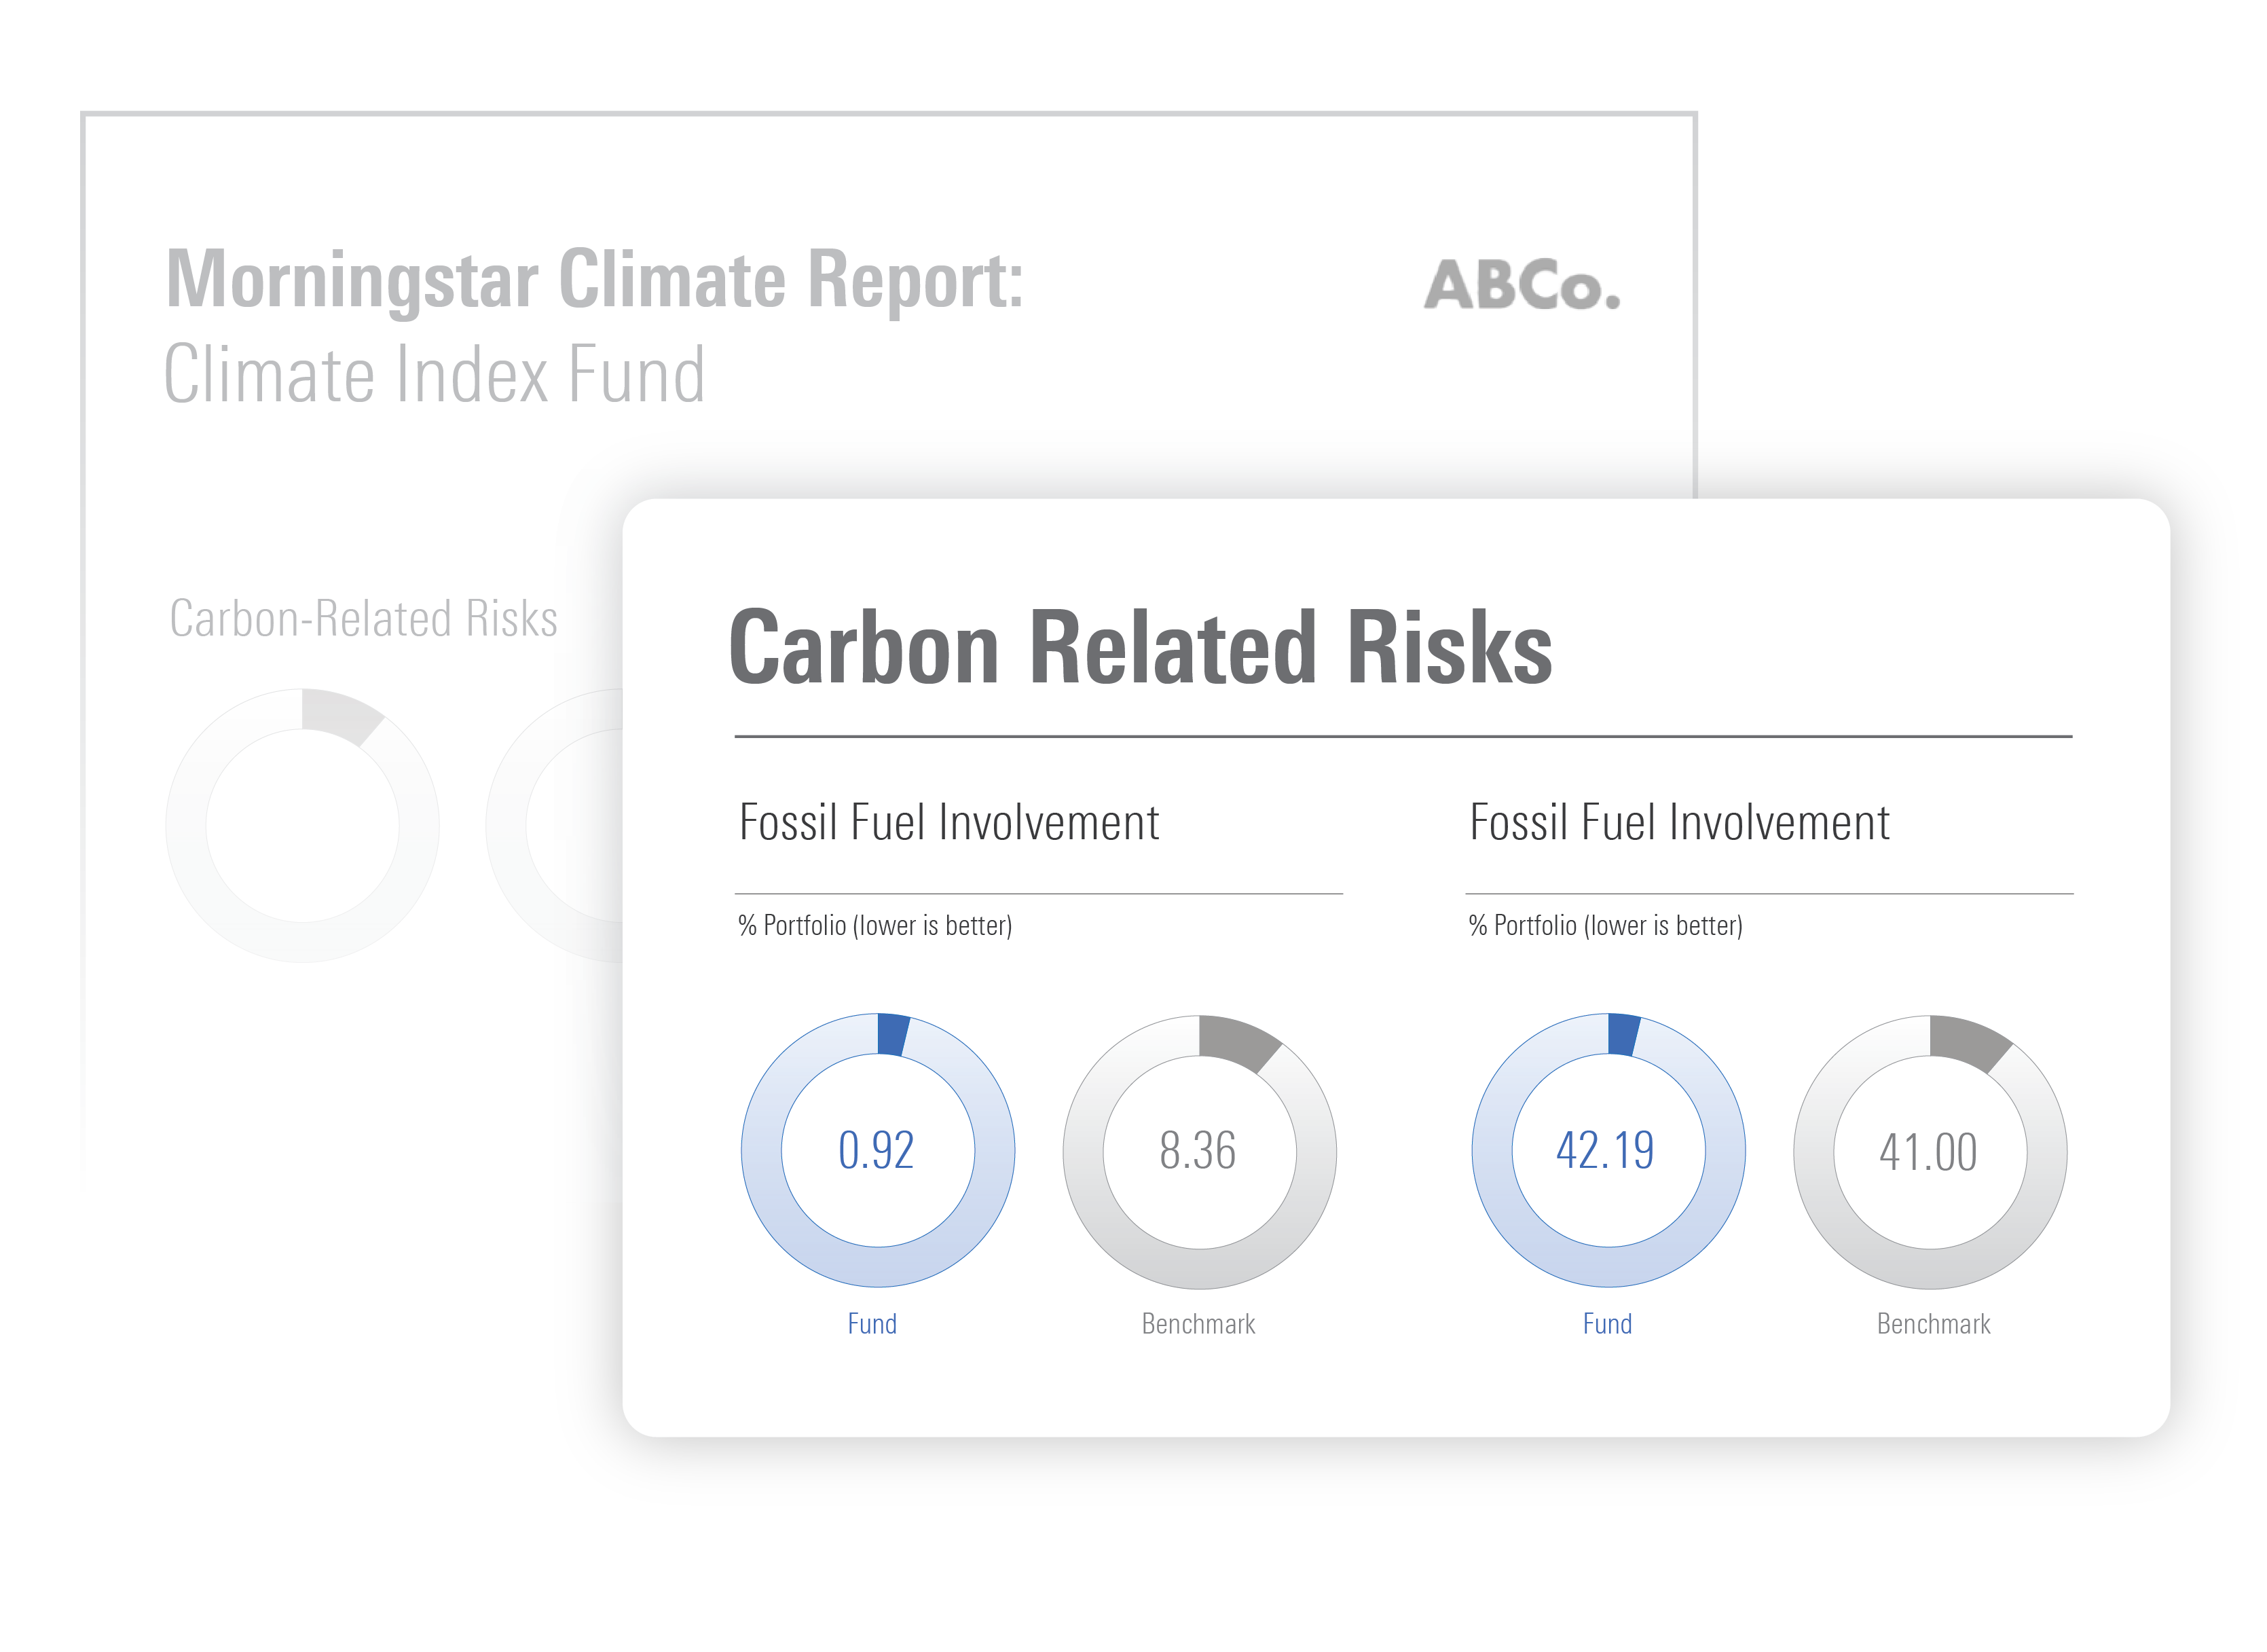Click the ABCo. company logo
The height and width of the screenshot is (1652, 2267).
1521,285
